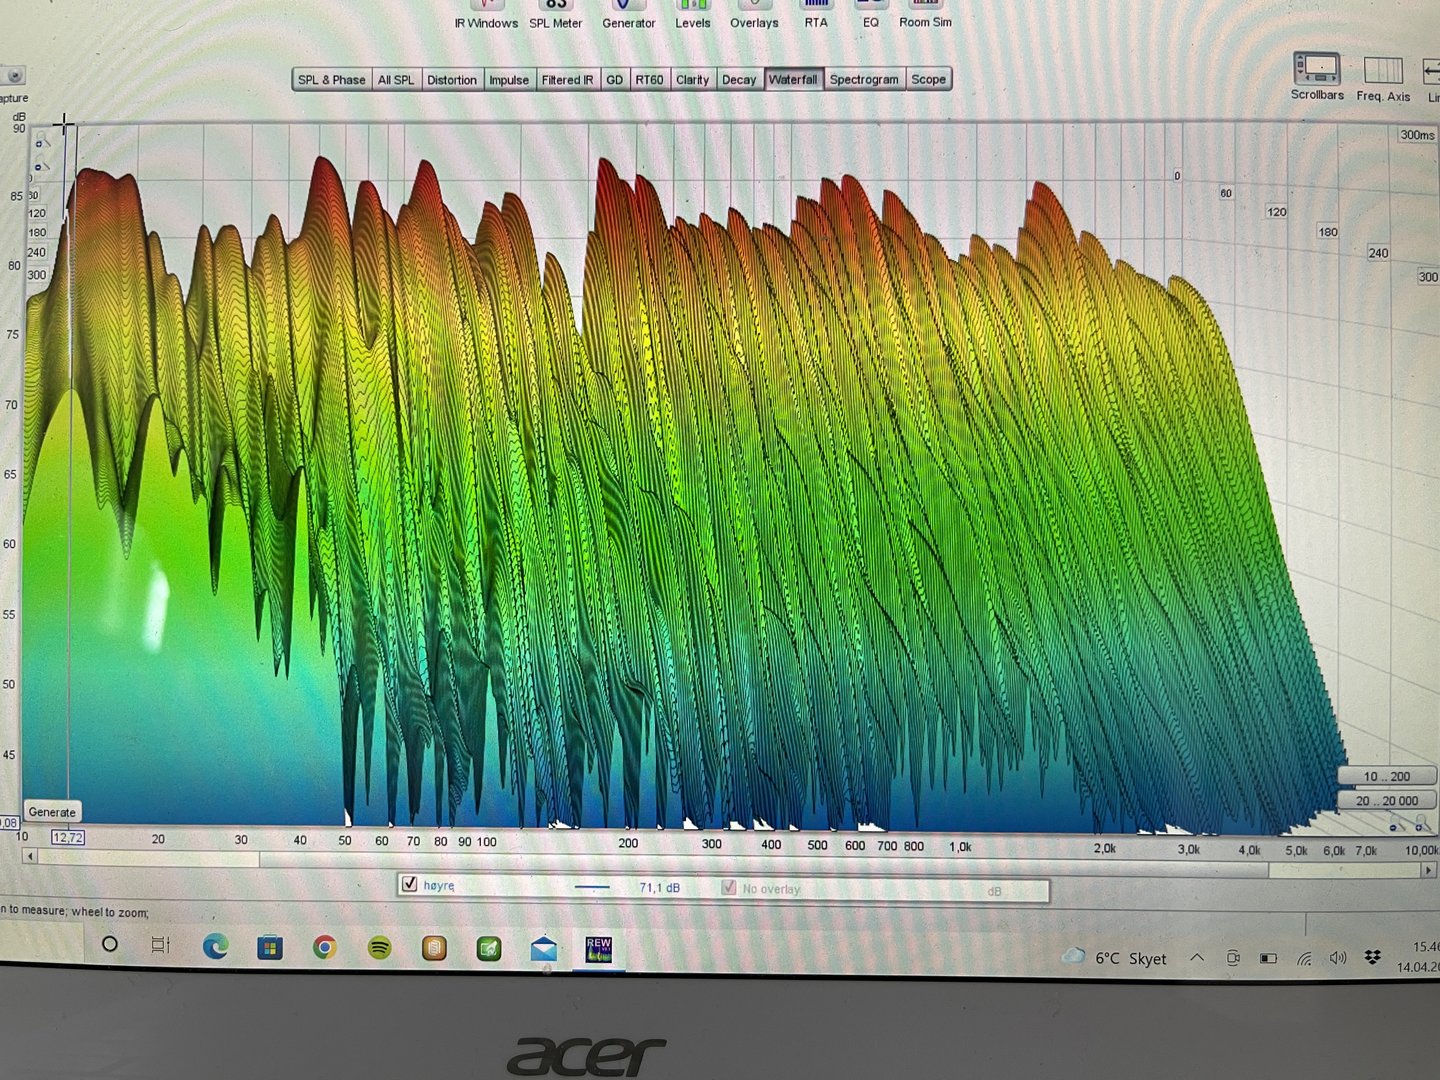Screen dimensions: 1440x1080
Task: Switch to the Decay tab
Action: [739, 80]
